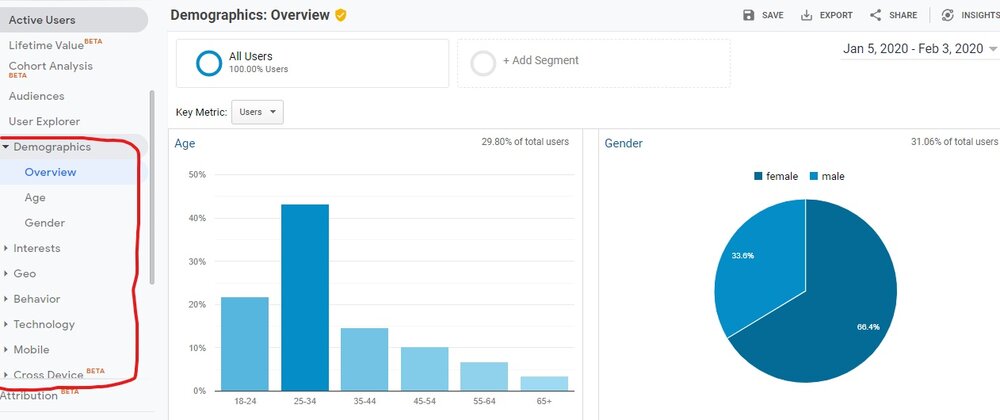
Task: Click the EXPORT button label
Action: (x=836, y=15)
